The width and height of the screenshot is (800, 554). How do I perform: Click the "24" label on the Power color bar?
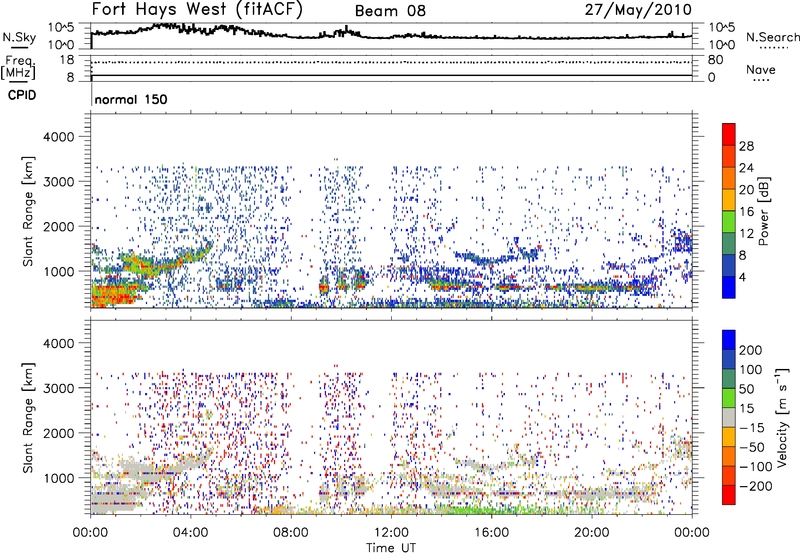746,168
